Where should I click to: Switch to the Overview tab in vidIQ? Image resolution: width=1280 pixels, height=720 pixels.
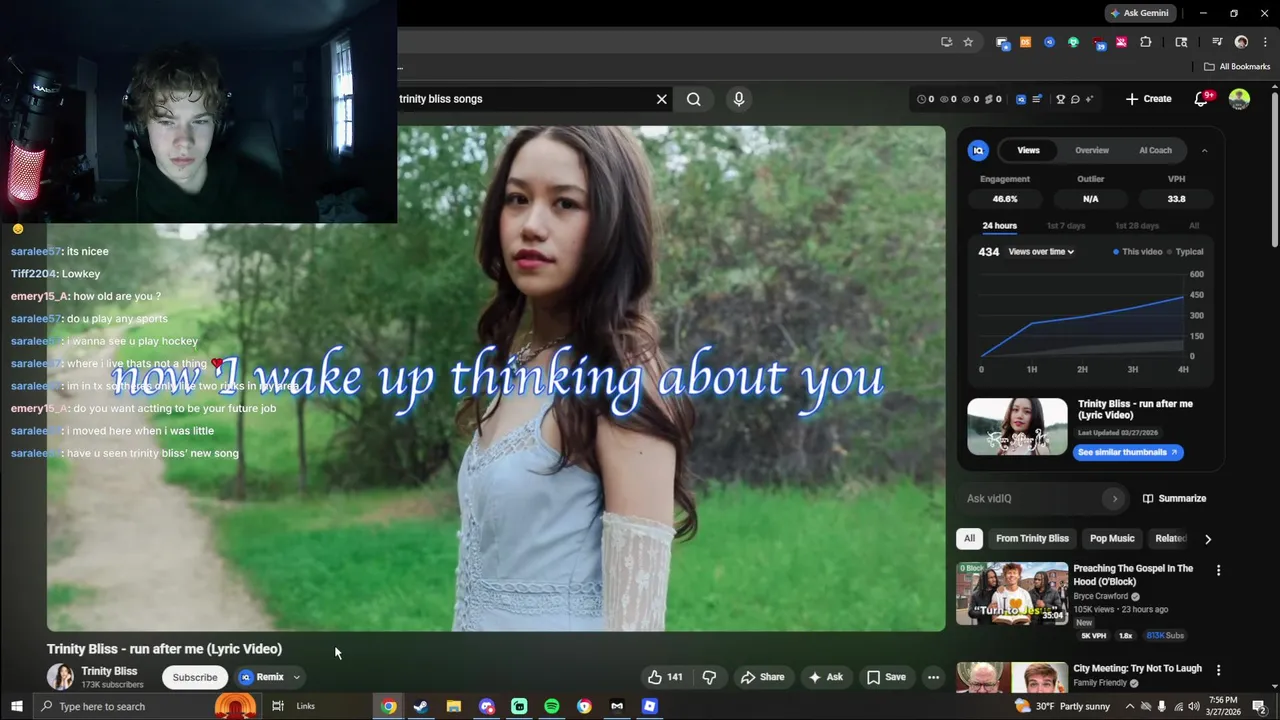[1092, 150]
